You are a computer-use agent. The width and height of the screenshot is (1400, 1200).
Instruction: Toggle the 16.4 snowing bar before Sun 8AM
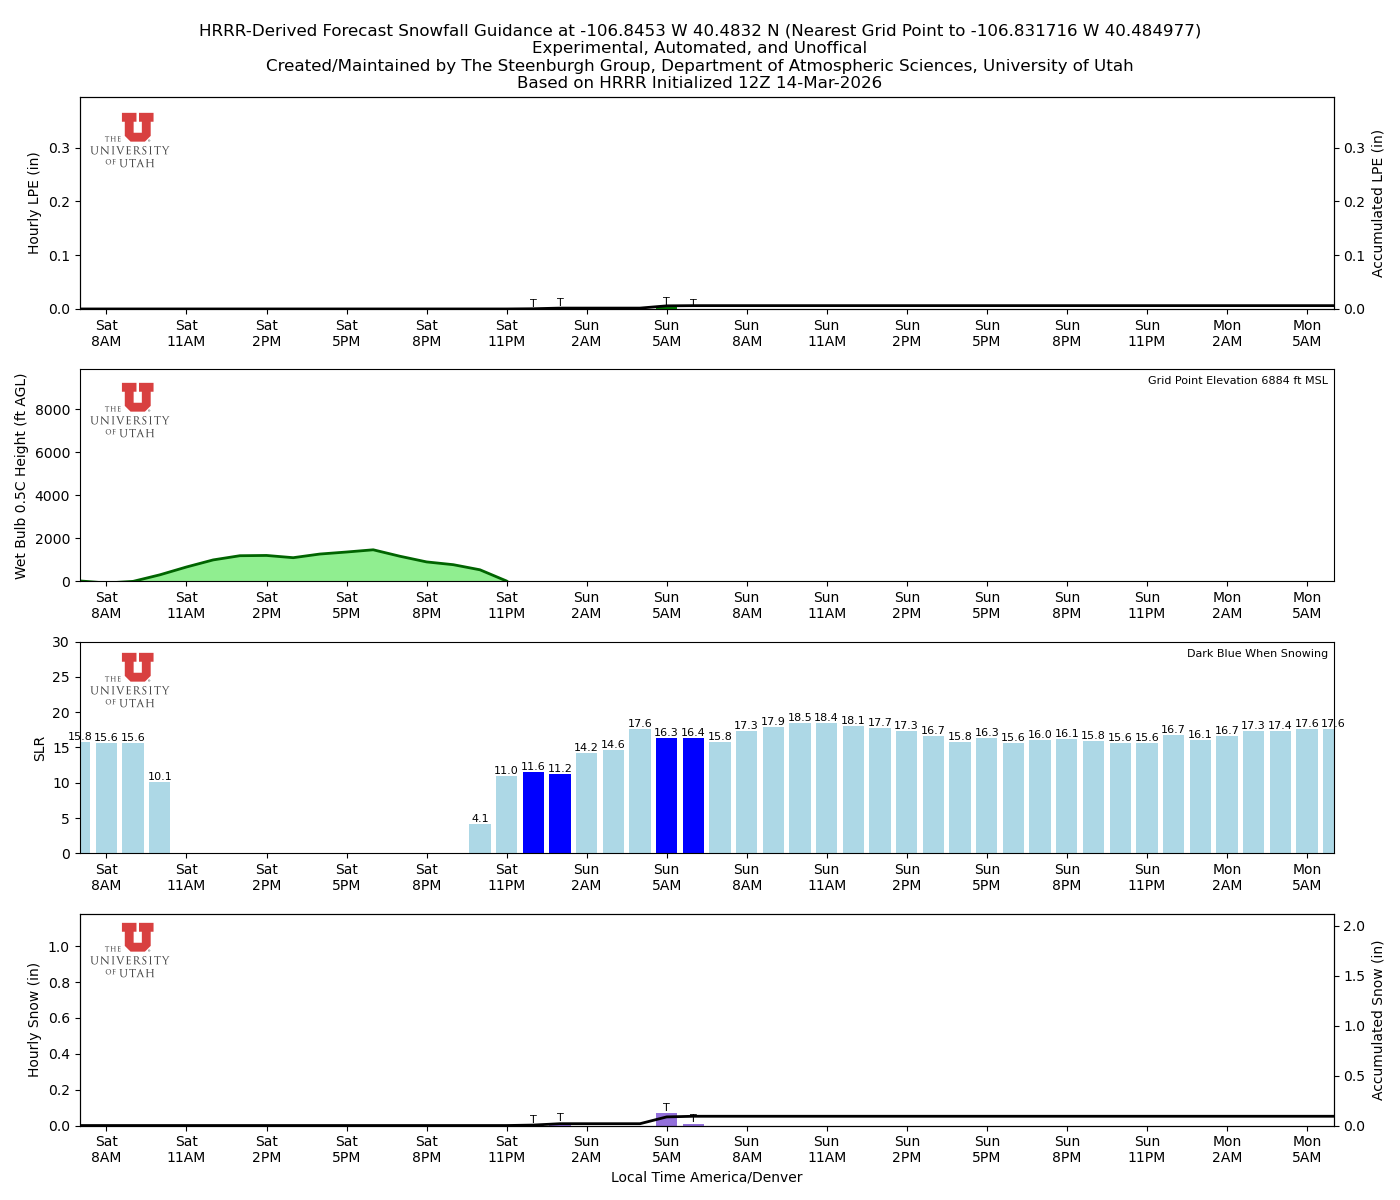(x=694, y=795)
